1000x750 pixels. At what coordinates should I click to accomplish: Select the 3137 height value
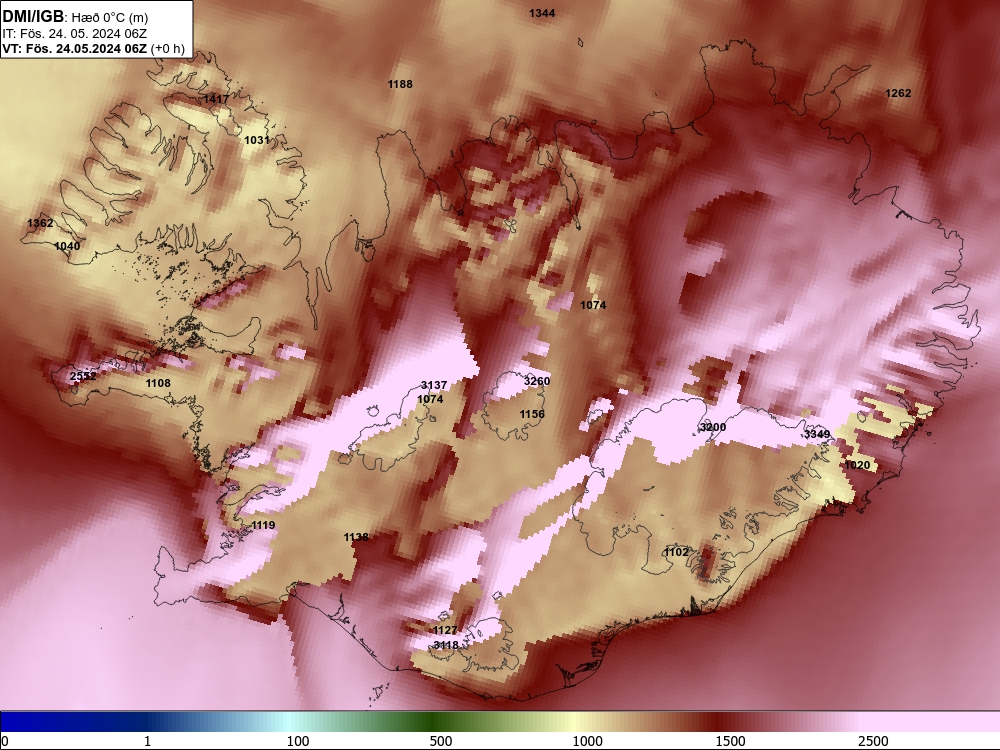click(x=434, y=385)
